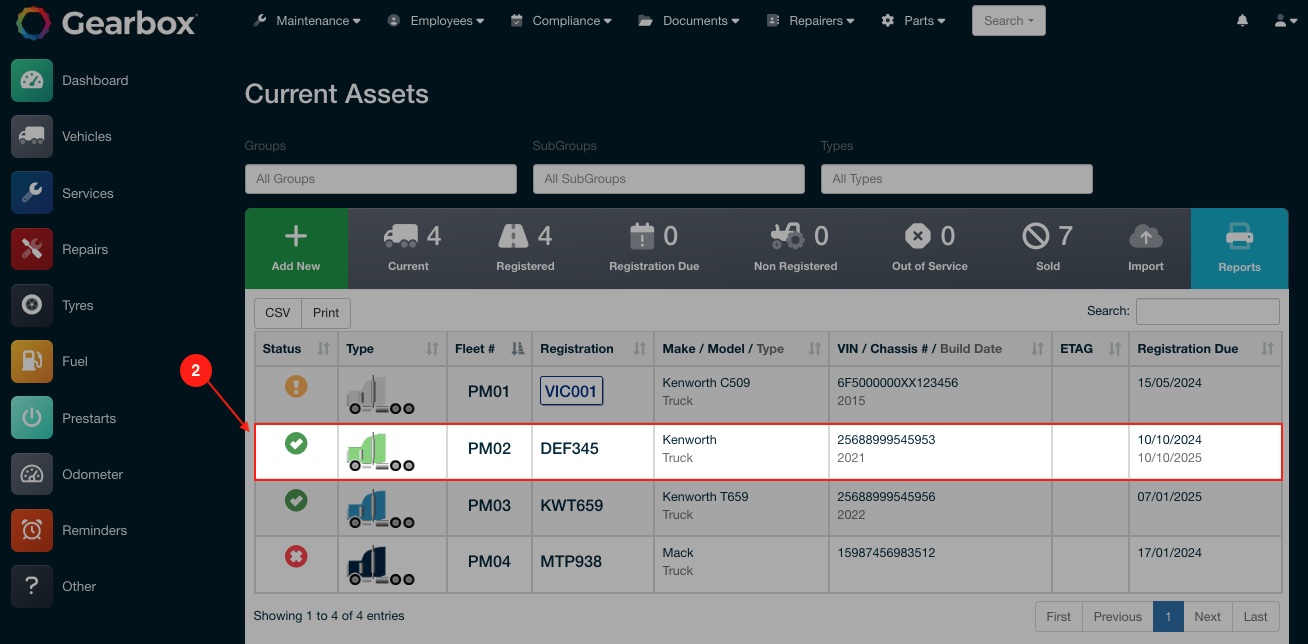
Task: Filter by Registration Due tile
Action: [x=654, y=248]
